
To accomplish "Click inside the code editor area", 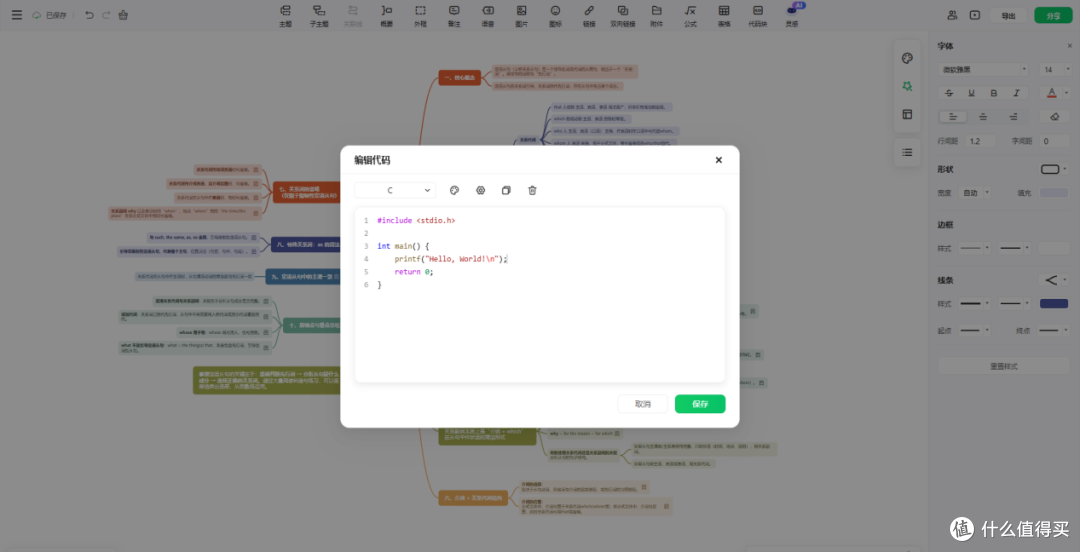I will tap(540, 294).
